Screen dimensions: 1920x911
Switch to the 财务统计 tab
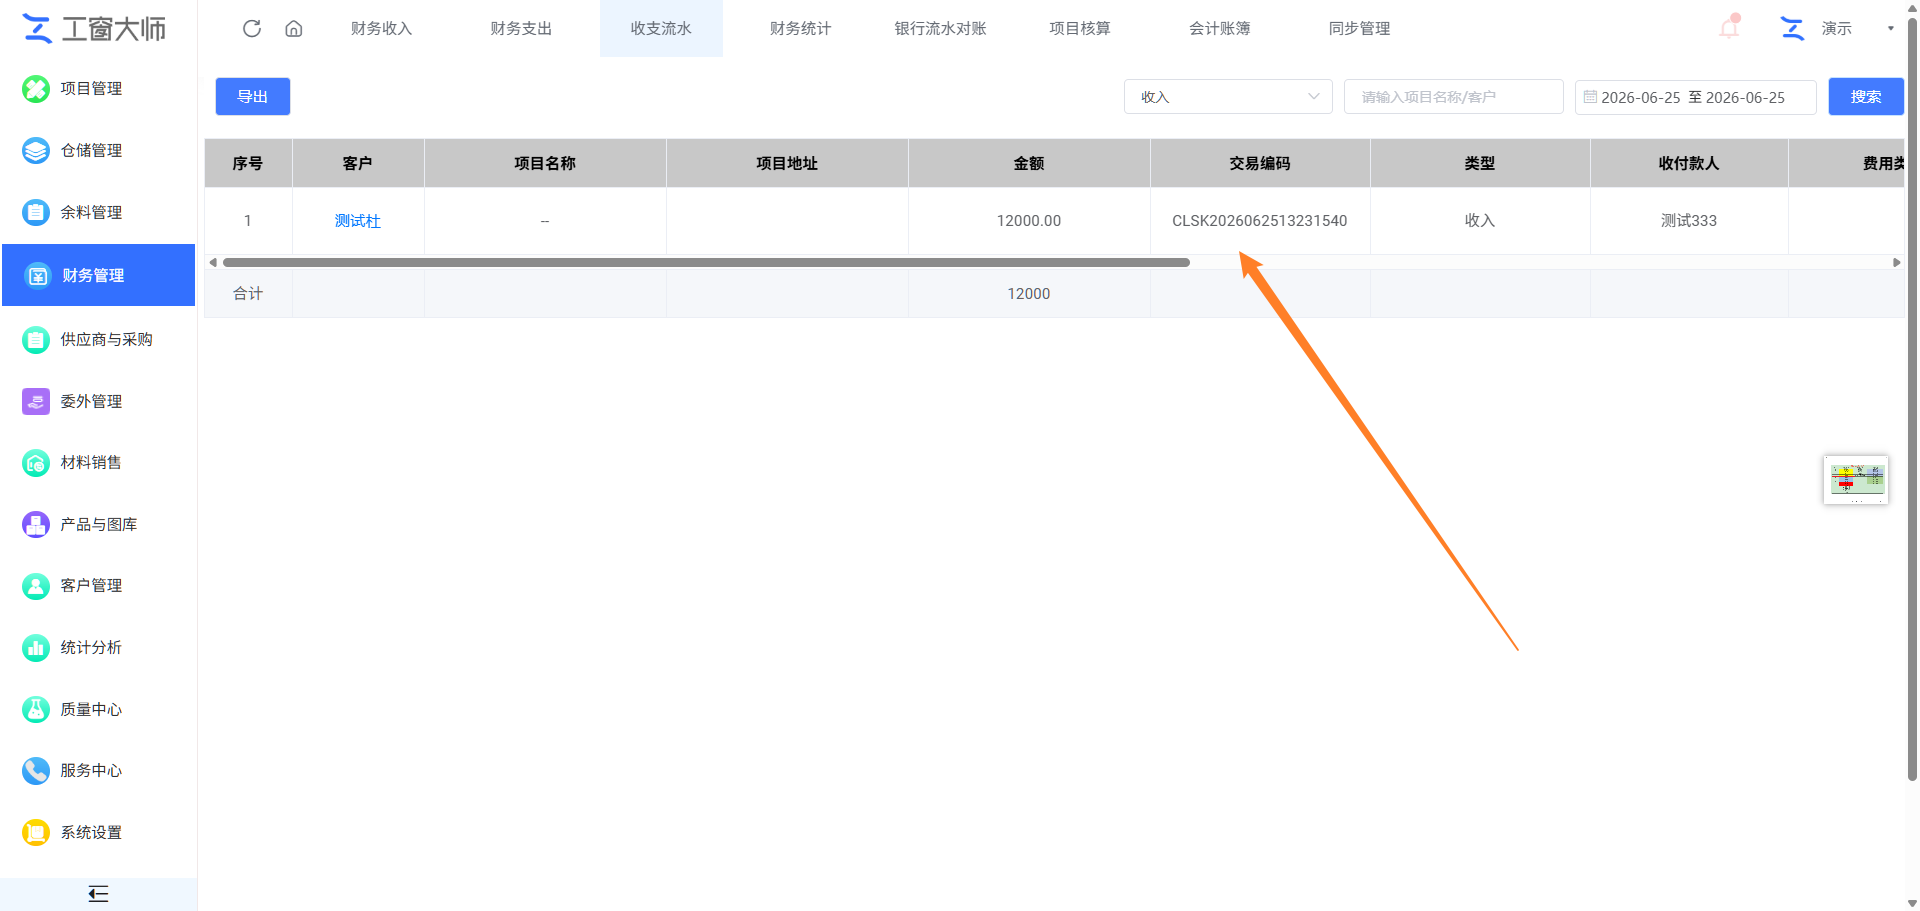[x=800, y=28]
